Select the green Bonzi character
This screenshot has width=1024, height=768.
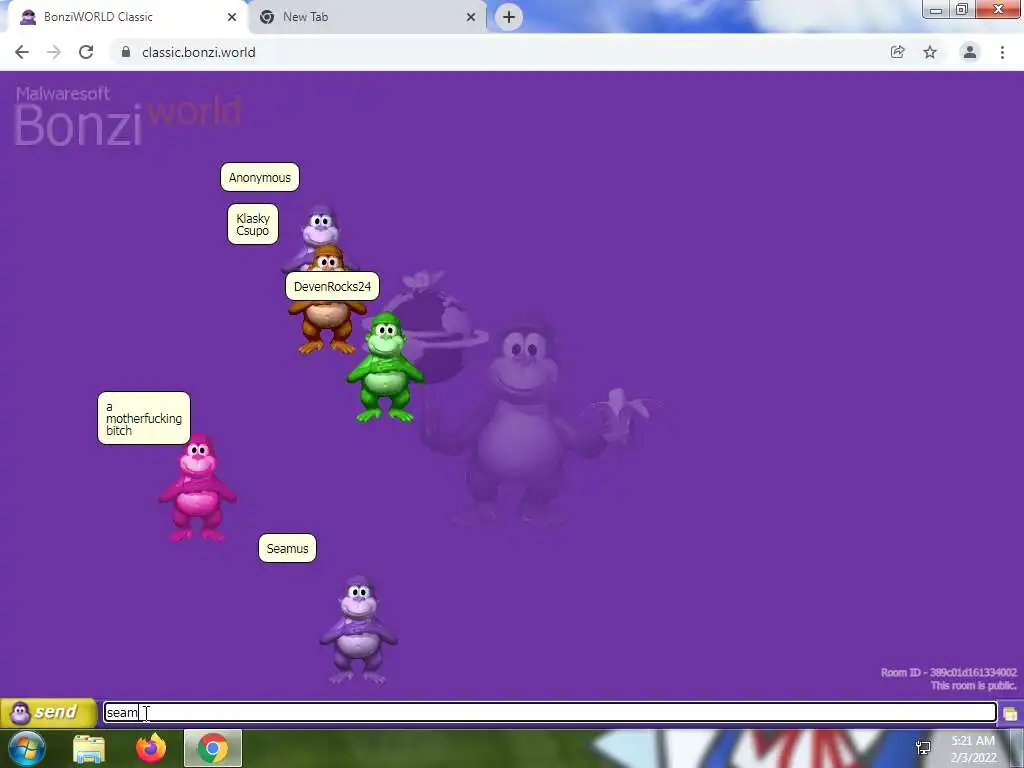[x=385, y=368]
